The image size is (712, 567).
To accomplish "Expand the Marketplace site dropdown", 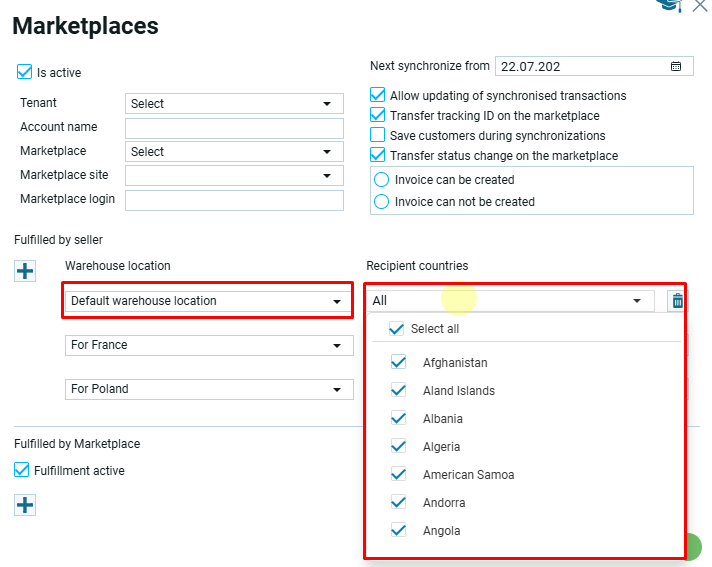I will coord(234,175).
